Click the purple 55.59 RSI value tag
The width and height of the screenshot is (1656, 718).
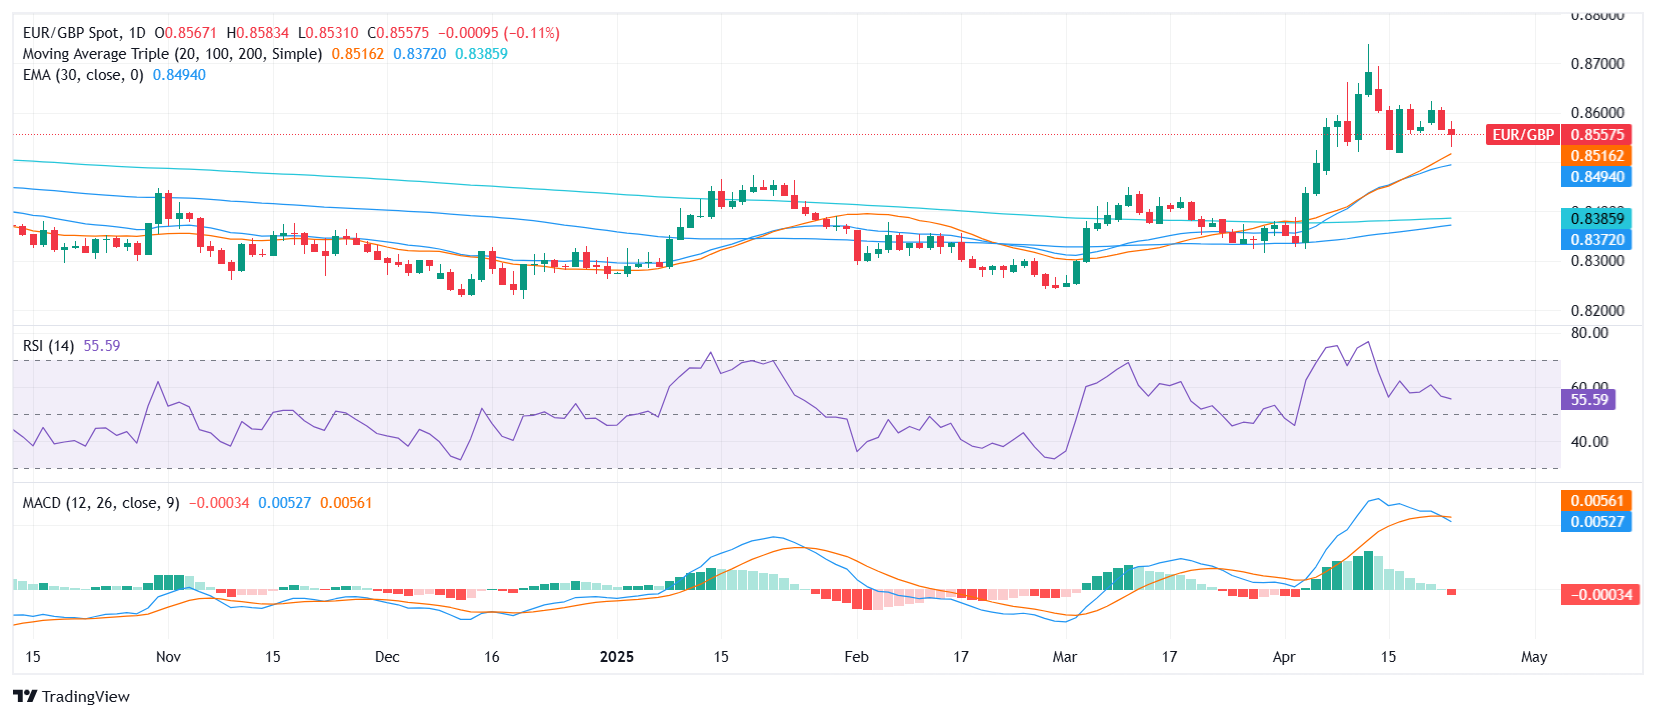[x=1589, y=400]
